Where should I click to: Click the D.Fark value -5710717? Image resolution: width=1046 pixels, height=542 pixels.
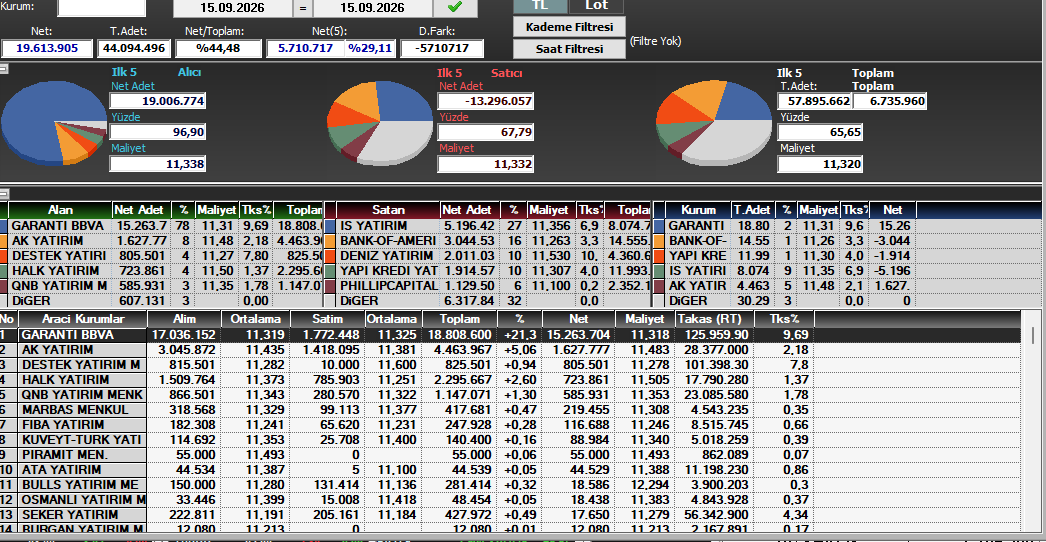440,49
